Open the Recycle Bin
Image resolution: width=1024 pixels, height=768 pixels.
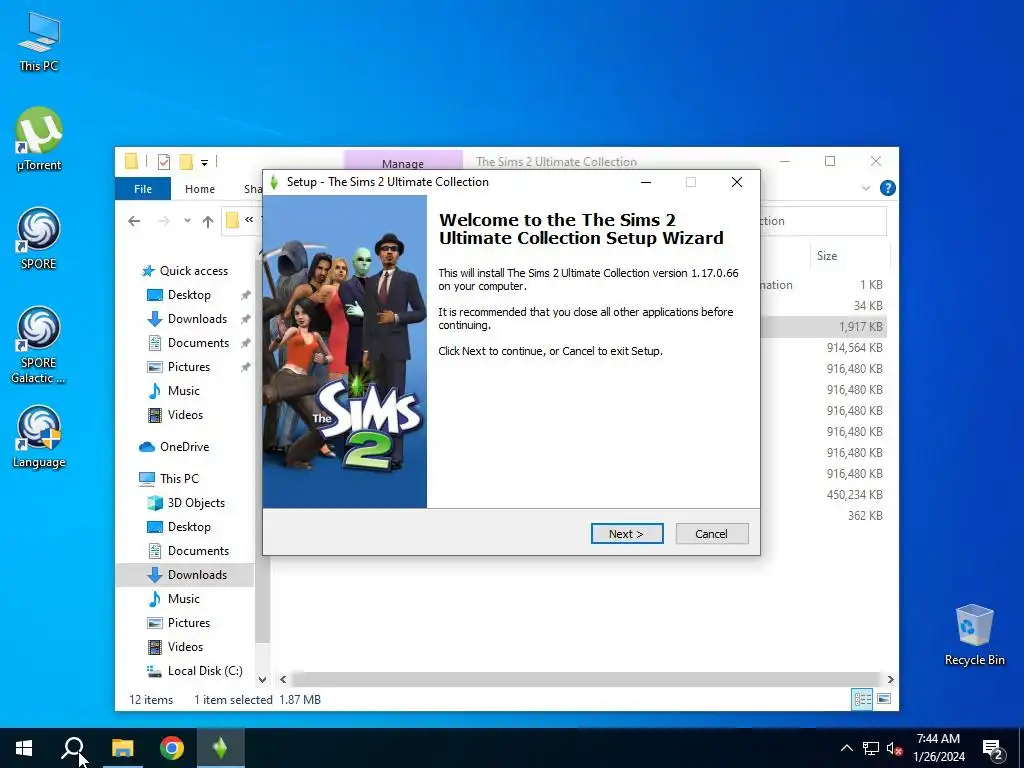(974, 635)
